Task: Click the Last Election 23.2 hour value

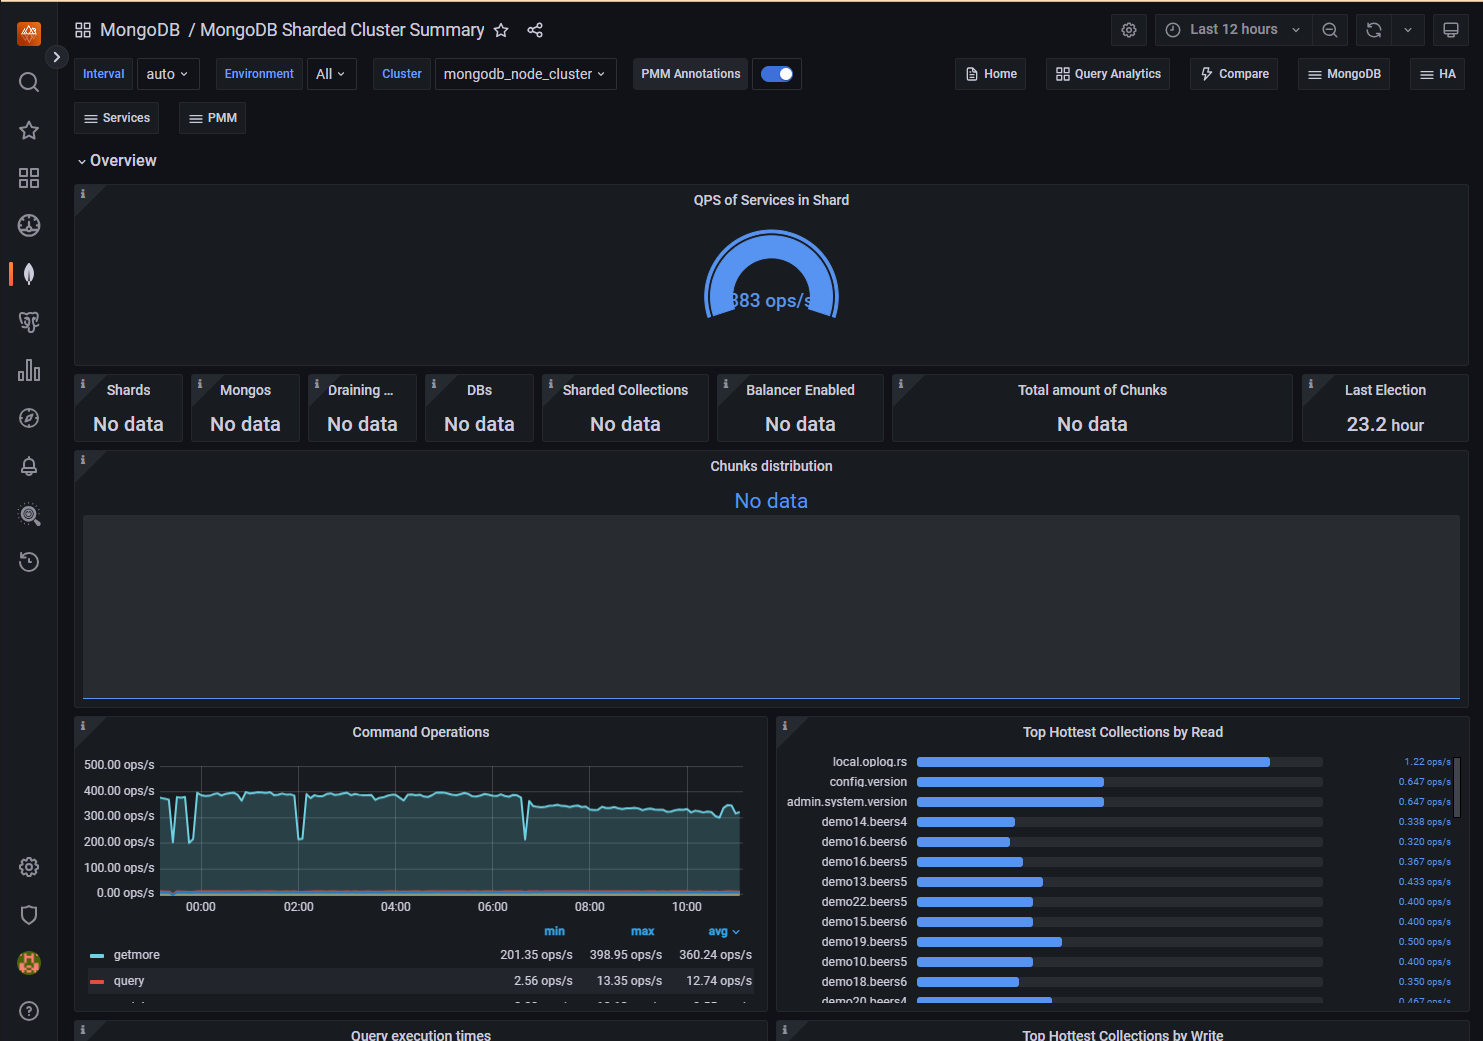Action: click(1385, 424)
